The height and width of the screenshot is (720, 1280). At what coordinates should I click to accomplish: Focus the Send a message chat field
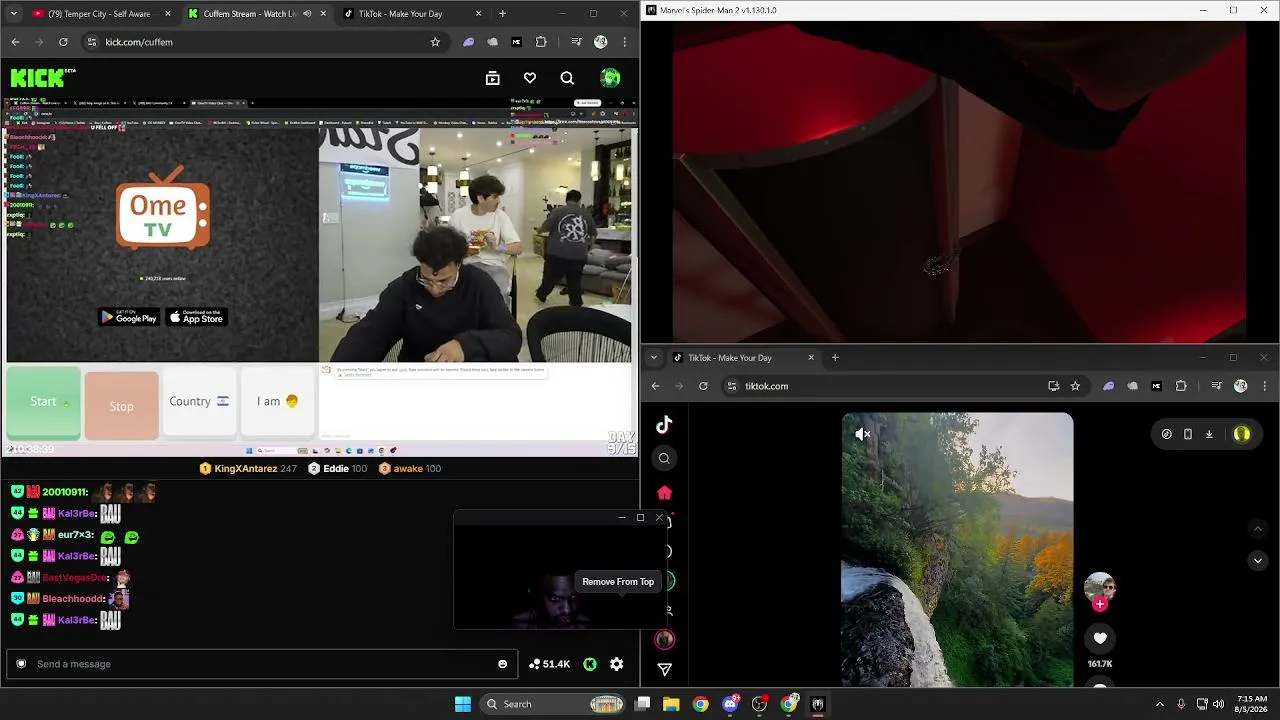pyautogui.click(x=262, y=664)
